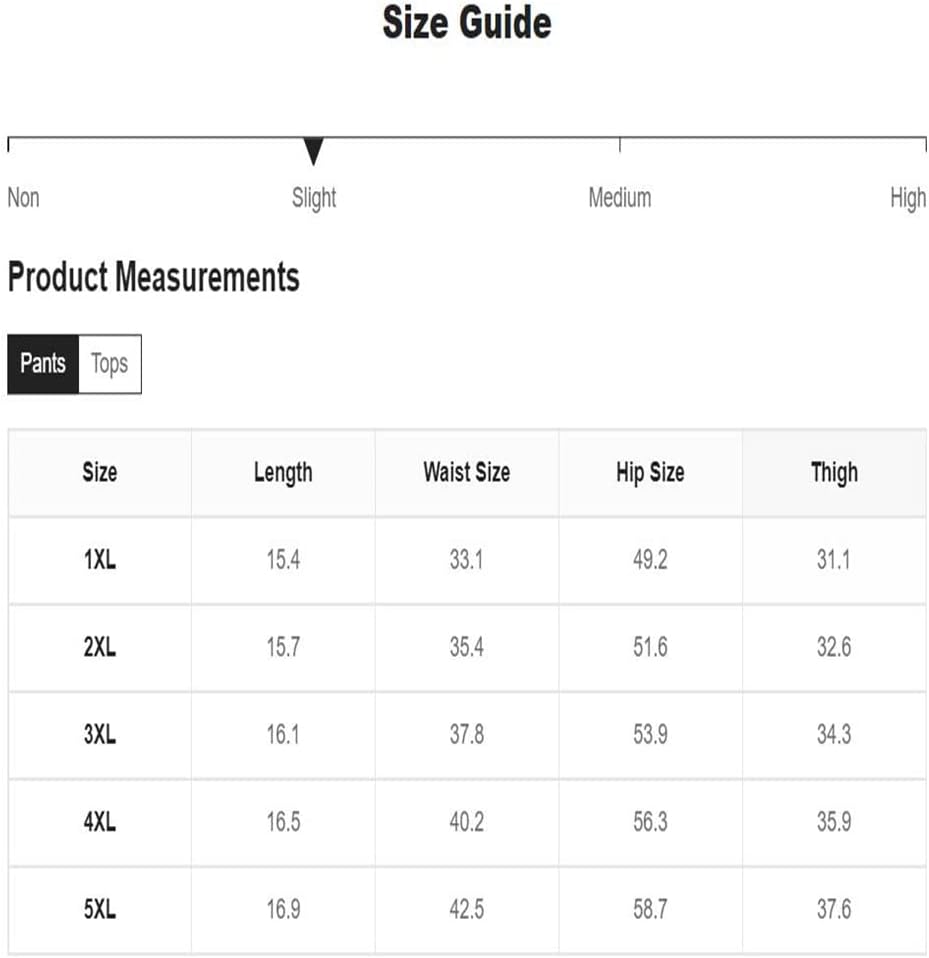929x958 pixels.
Task: Select the 5XL size row
Action: [x=99, y=910]
